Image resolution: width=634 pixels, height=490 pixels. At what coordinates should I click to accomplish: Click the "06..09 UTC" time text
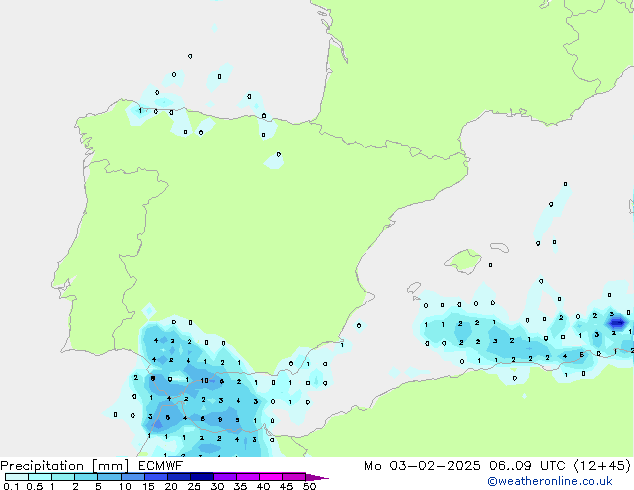click(527, 466)
